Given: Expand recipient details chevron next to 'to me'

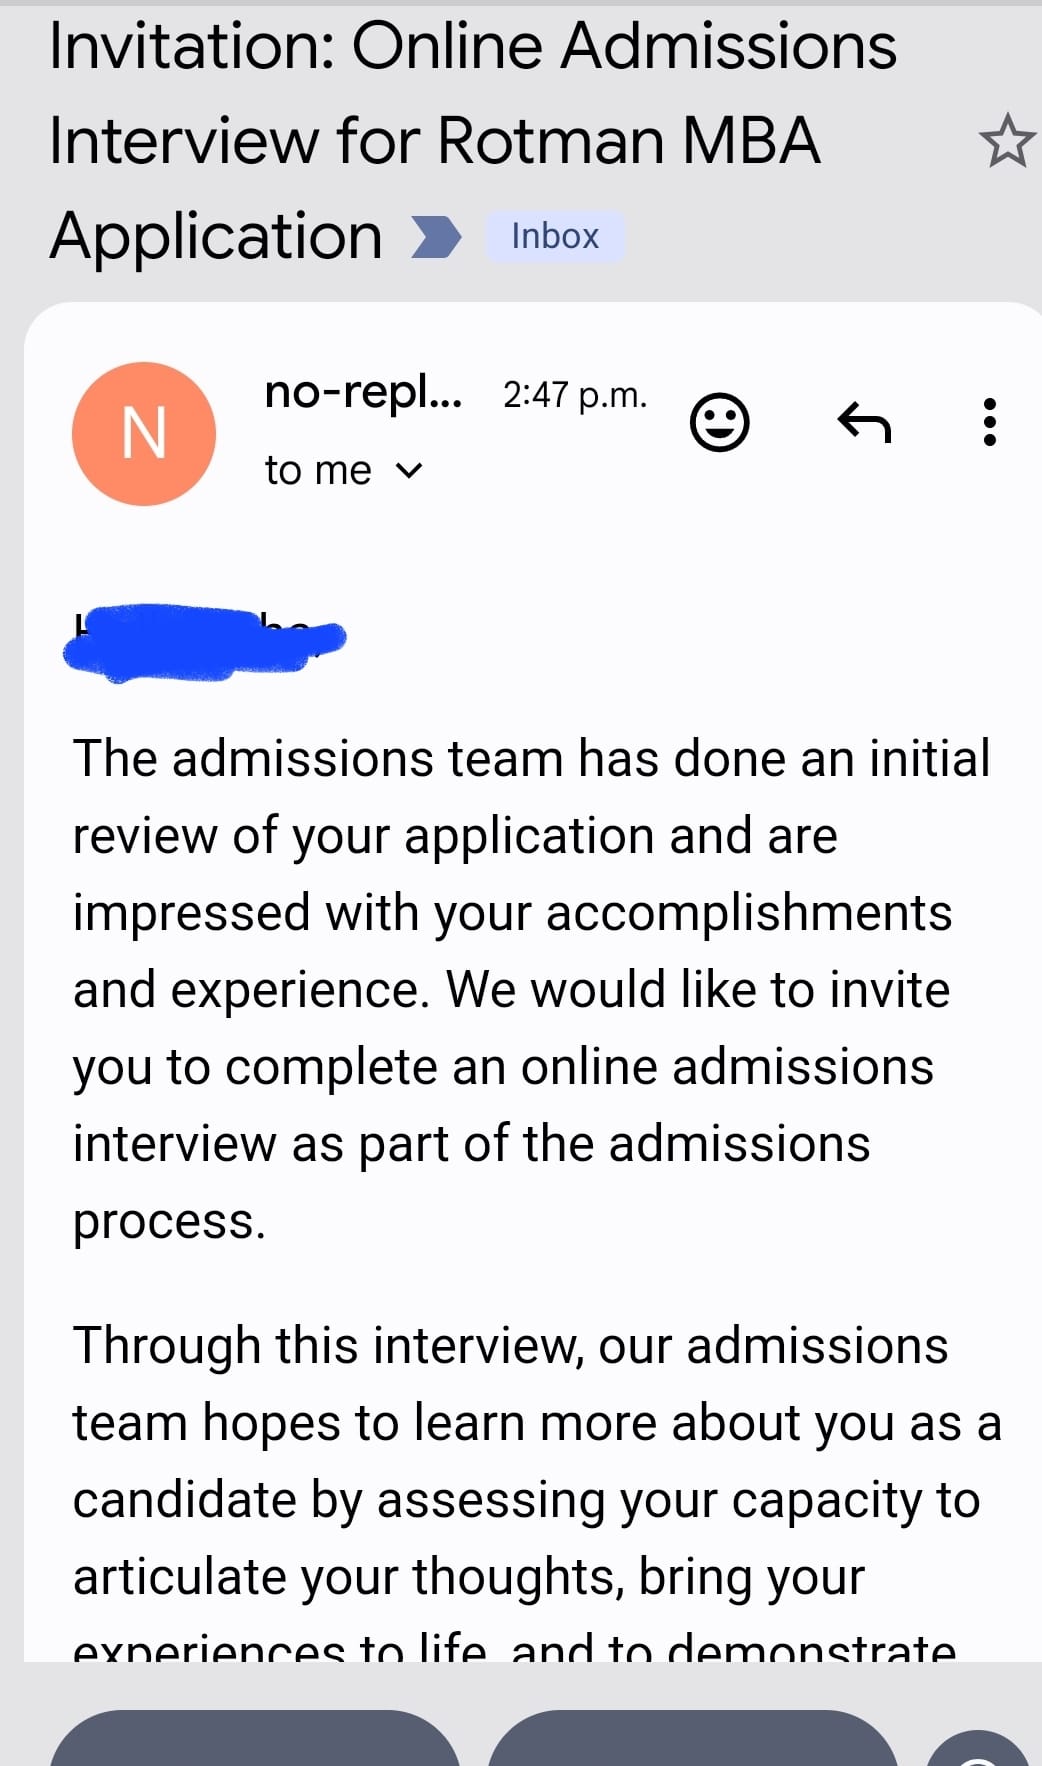Looking at the screenshot, I should (409, 470).
